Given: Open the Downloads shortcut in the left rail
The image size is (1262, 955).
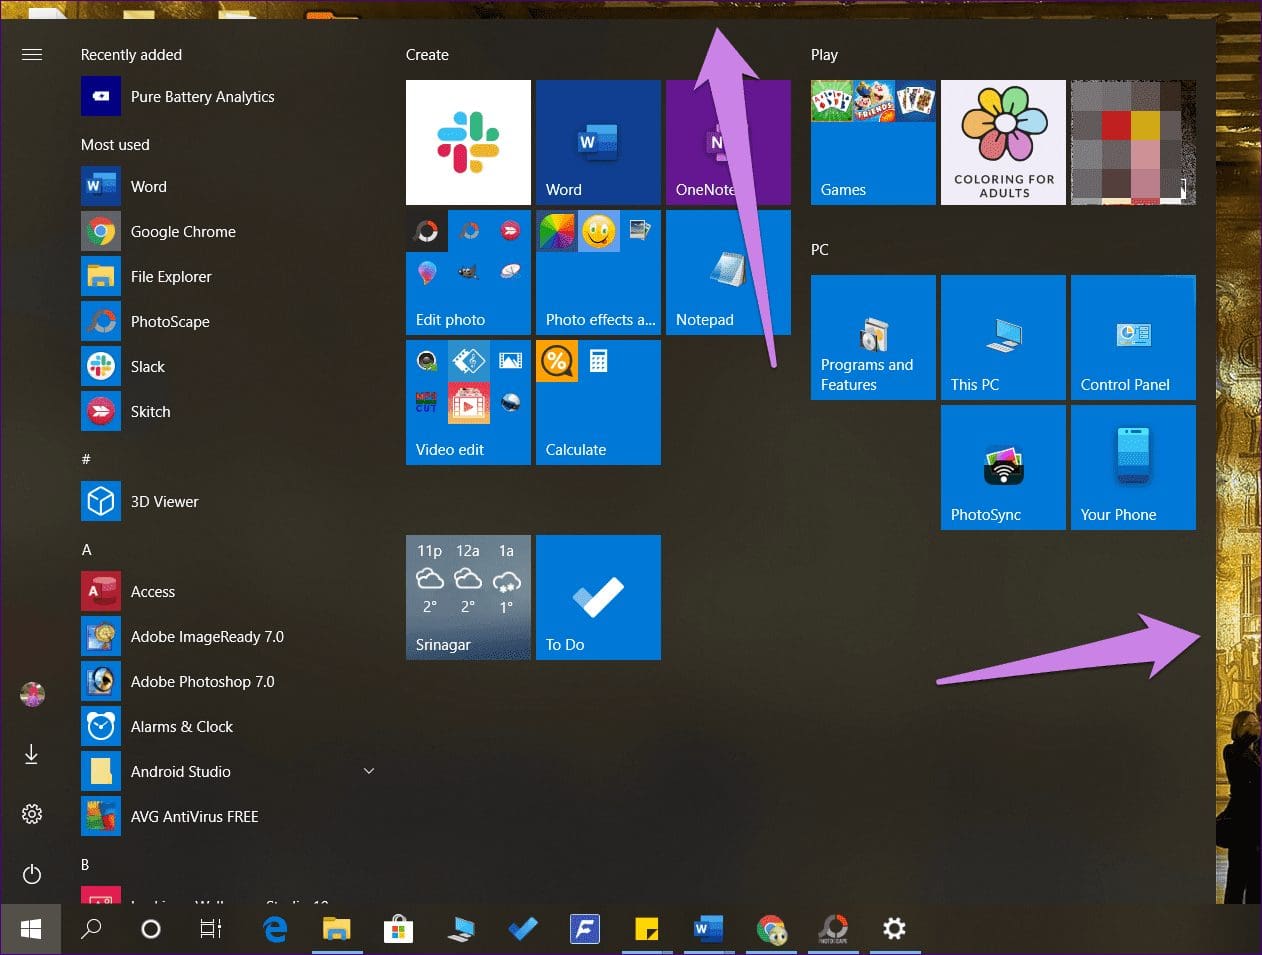Looking at the screenshot, I should pos(32,754).
